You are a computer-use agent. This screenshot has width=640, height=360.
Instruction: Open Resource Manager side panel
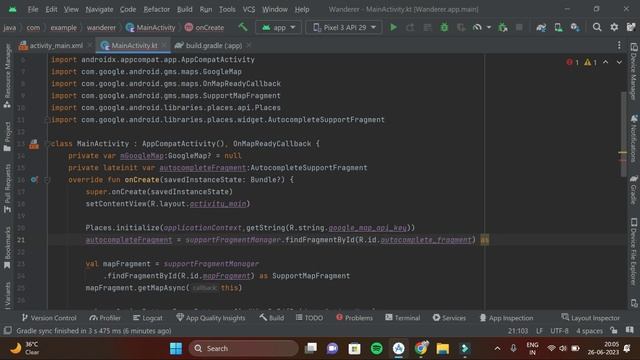[x=7, y=76]
